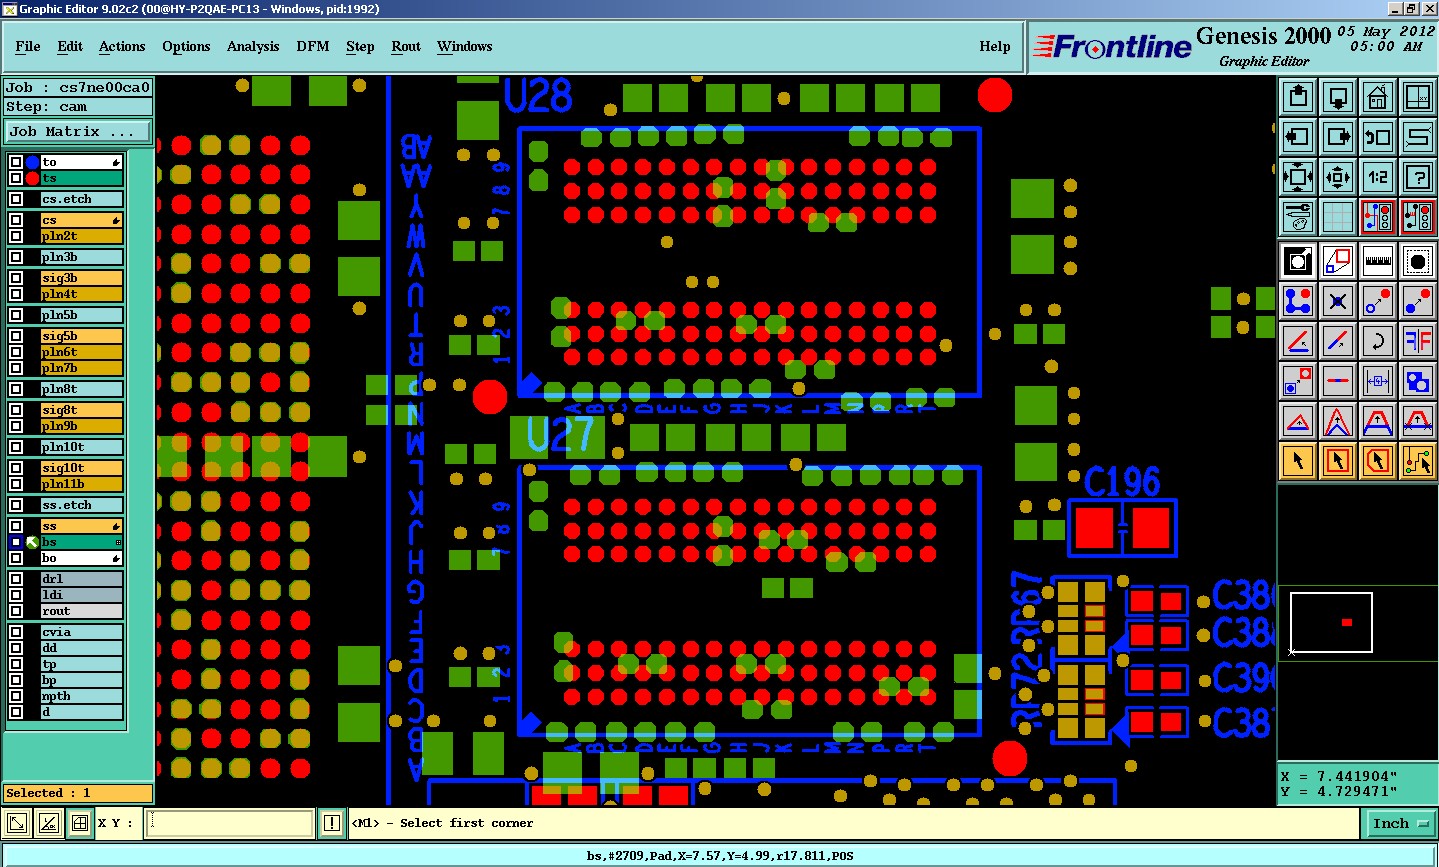Check the 'pln8t' layer checkbox
This screenshot has width=1439, height=867.
(x=16, y=389)
